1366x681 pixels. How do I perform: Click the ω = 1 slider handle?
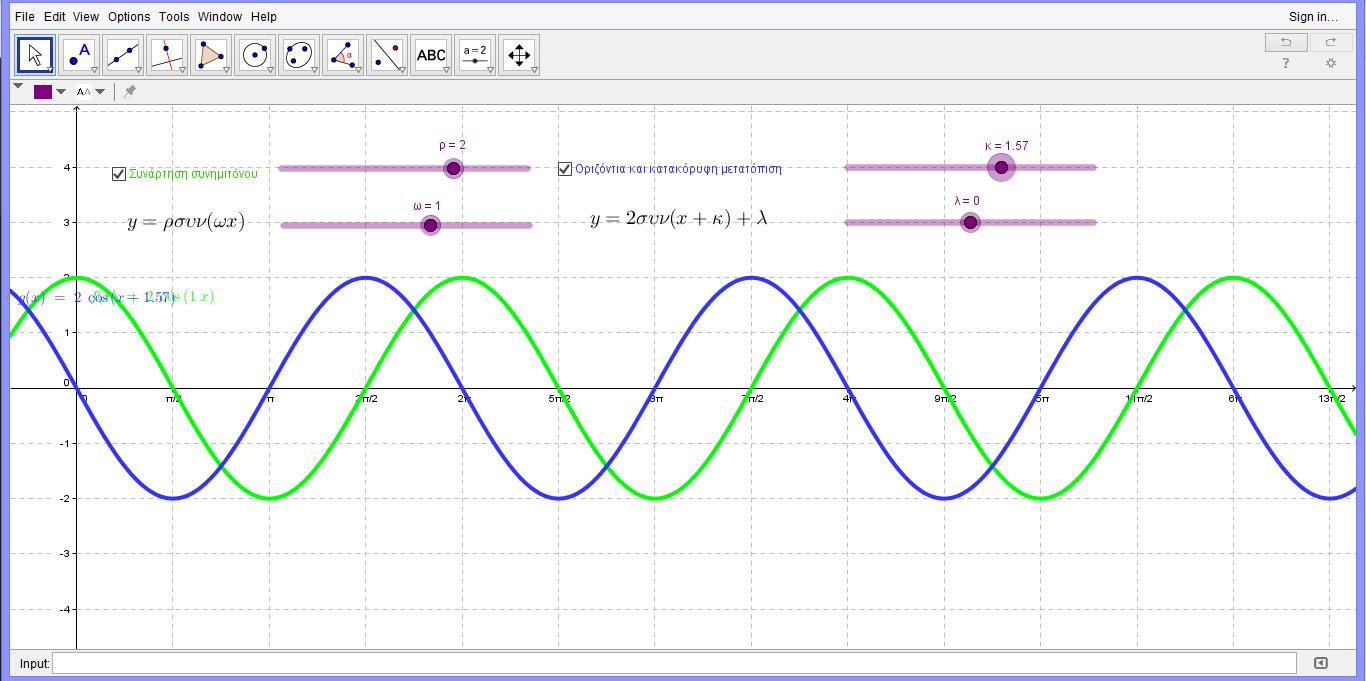[x=431, y=225]
